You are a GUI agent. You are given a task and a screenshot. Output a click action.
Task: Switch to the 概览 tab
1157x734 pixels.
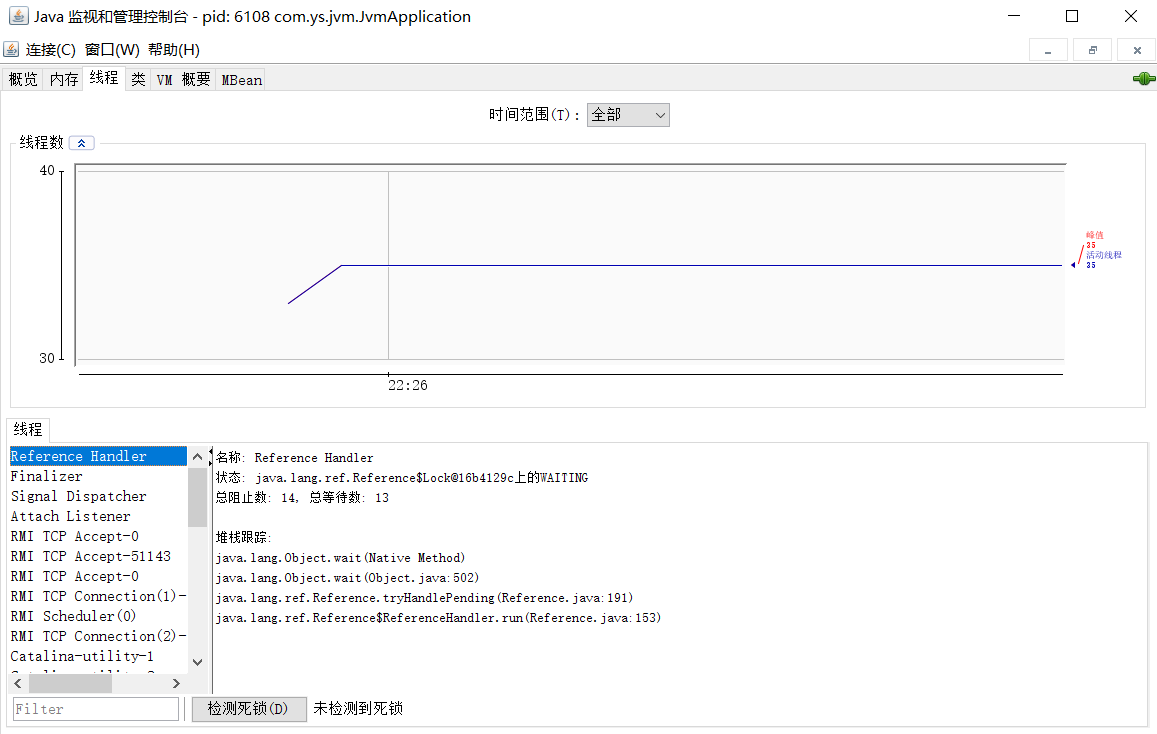click(x=23, y=80)
